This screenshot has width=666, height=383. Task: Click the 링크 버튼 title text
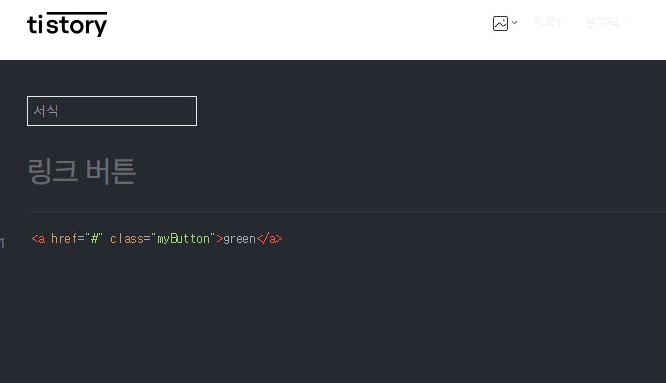pos(82,171)
